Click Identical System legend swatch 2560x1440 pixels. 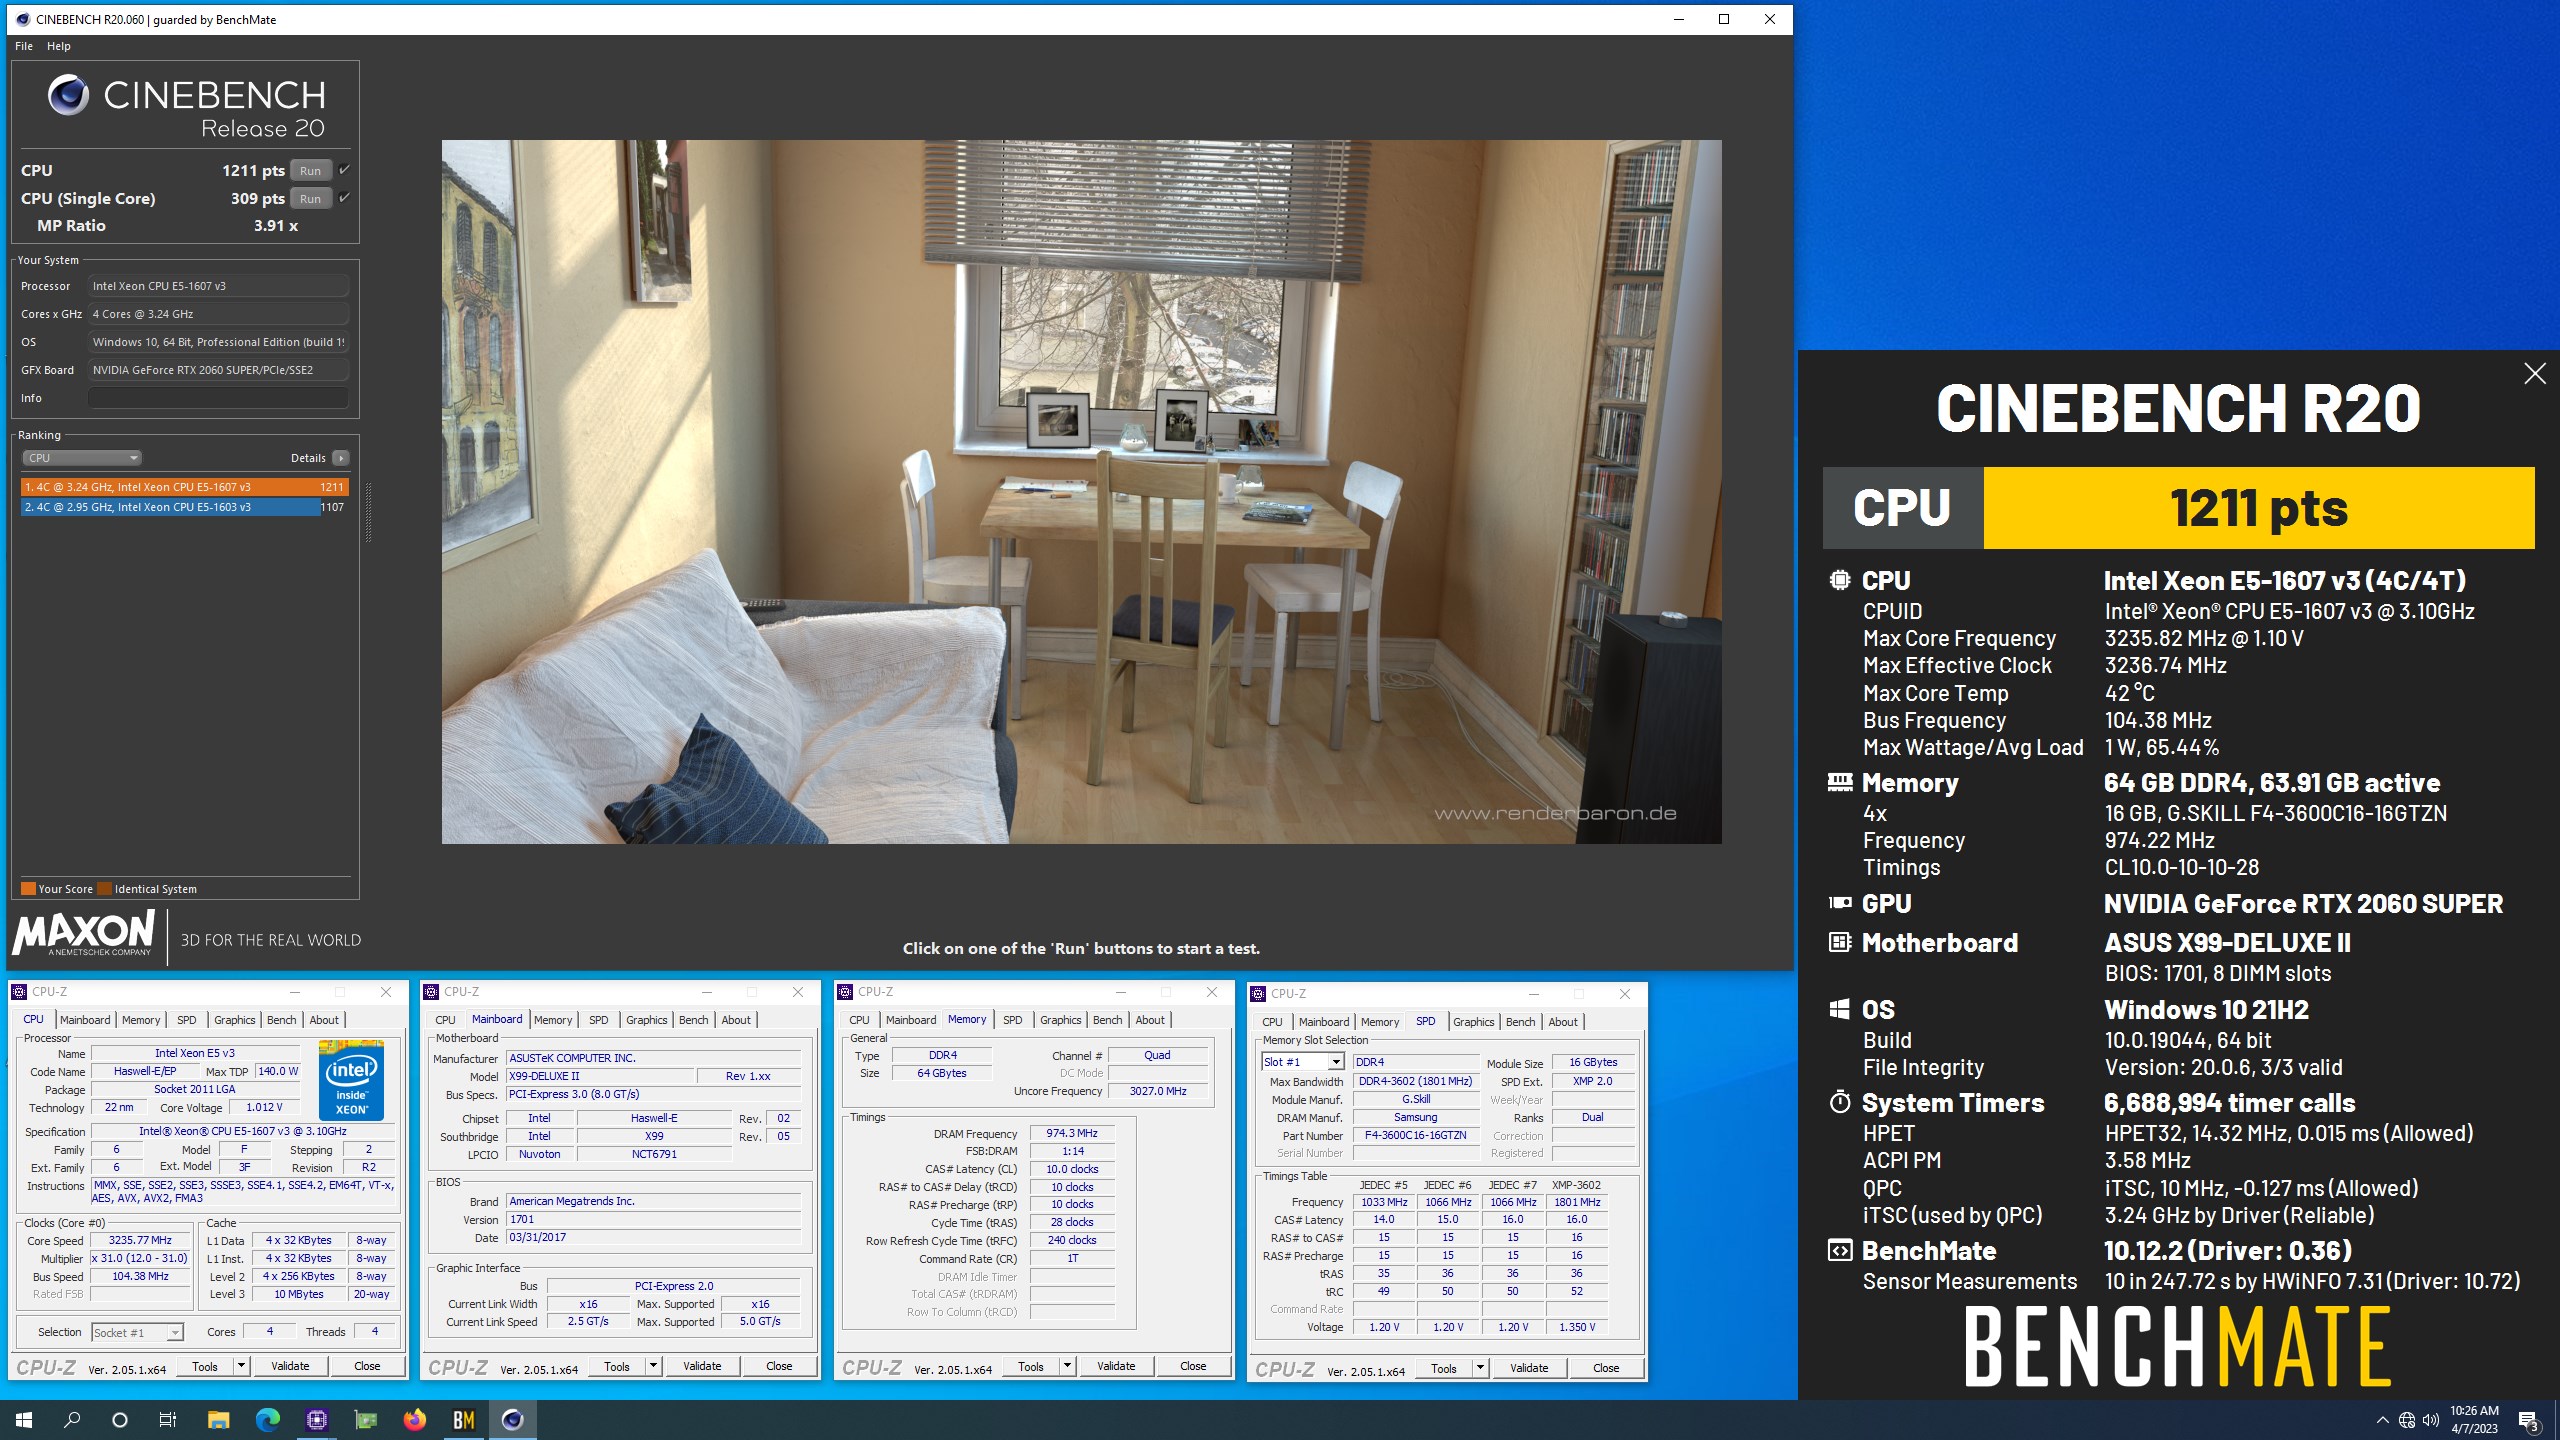(105, 889)
